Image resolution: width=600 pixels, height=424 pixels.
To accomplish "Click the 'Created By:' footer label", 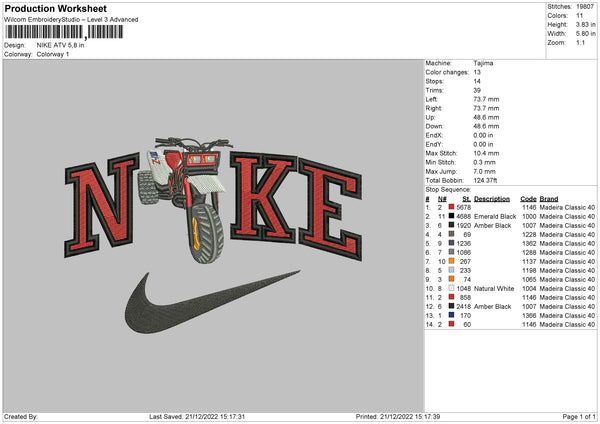I will (x=21, y=417).
